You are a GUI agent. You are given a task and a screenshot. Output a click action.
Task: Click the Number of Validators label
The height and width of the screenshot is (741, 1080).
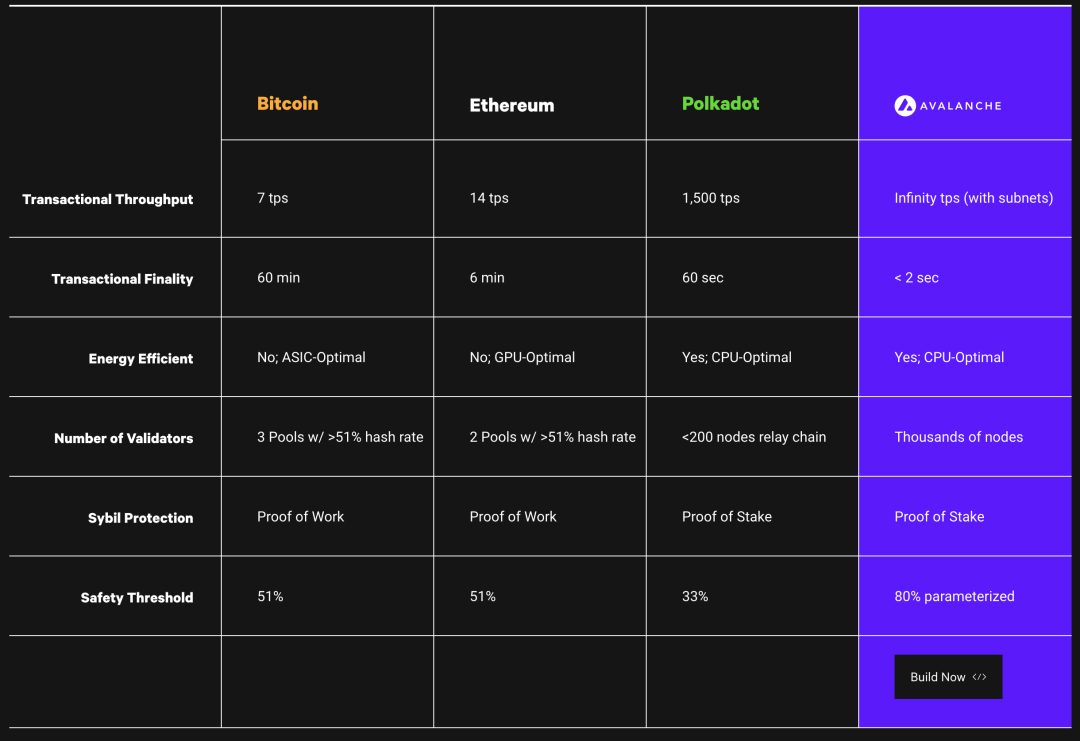124,438
